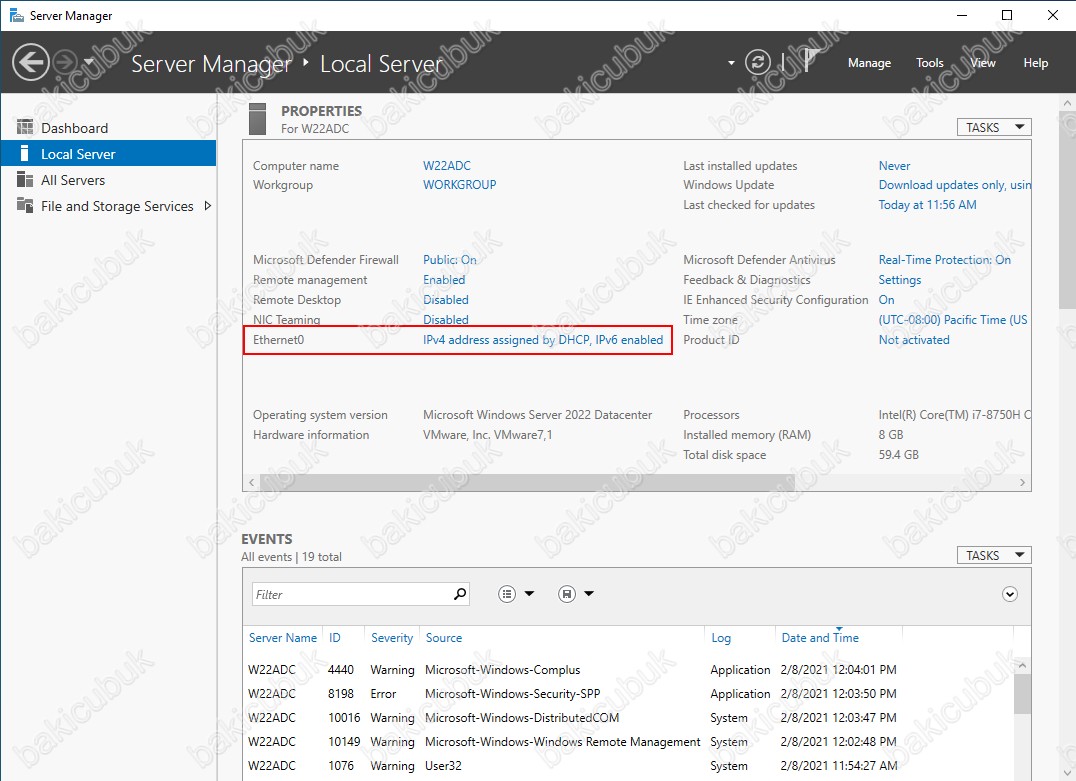Expand File and Storage Services submenu arrow

click(x=207, y=206)
